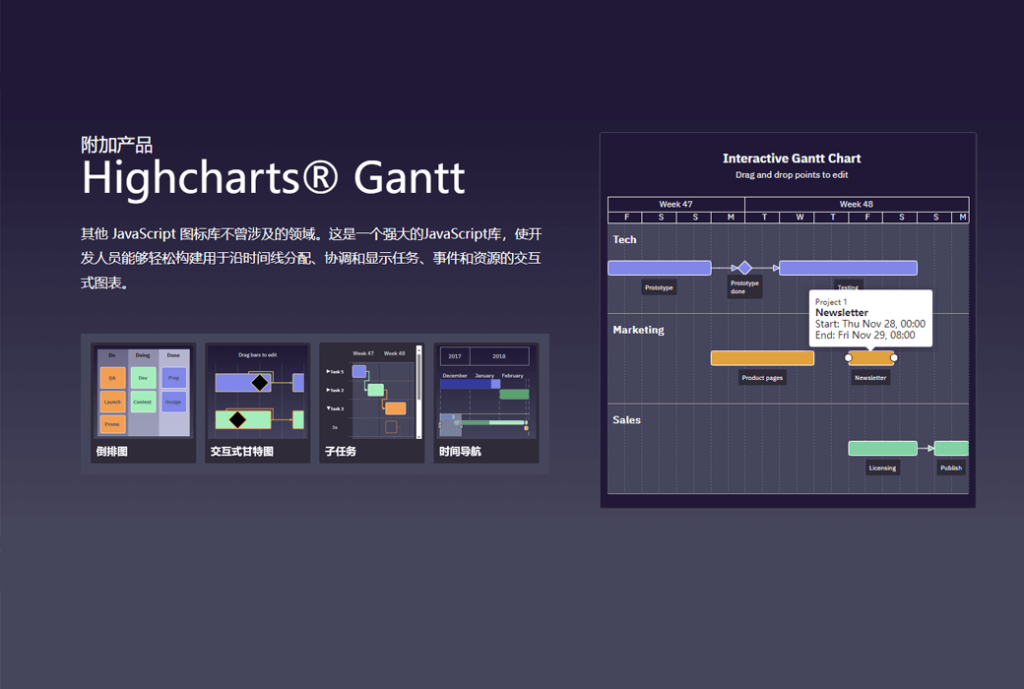This screenshot has width=1024, height=689.
Task: Click the Week 48 header cell
Action: click(x=856, y=204)
